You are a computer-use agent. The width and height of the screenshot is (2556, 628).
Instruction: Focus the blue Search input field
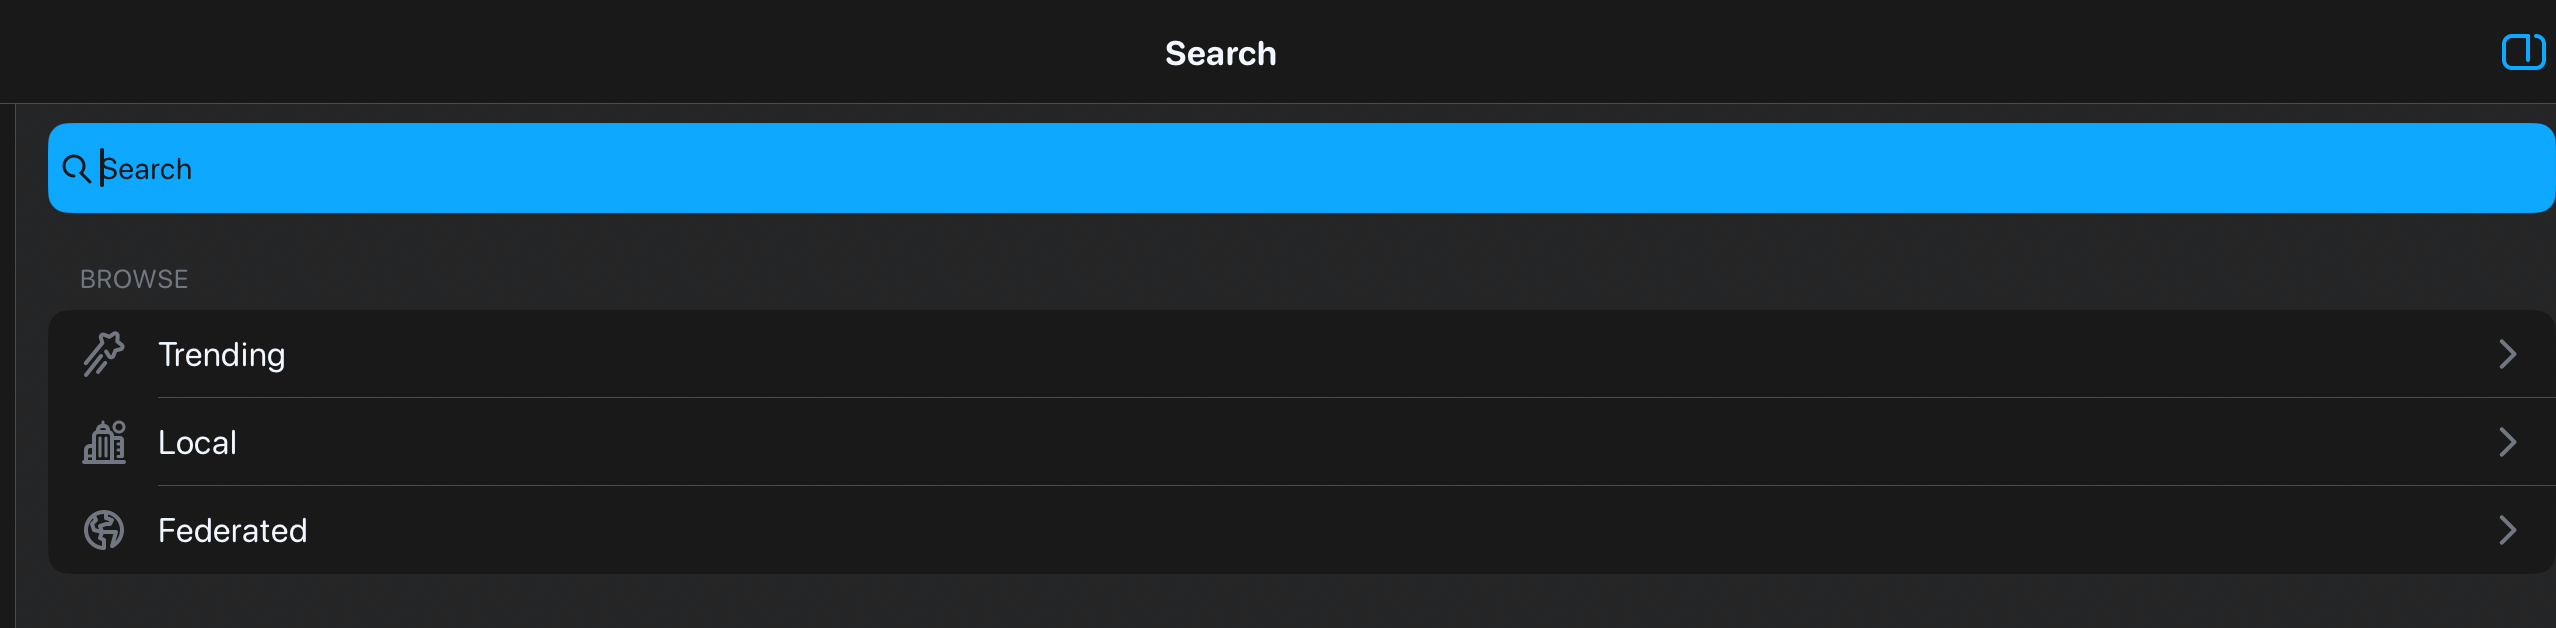pos(1300,168)
